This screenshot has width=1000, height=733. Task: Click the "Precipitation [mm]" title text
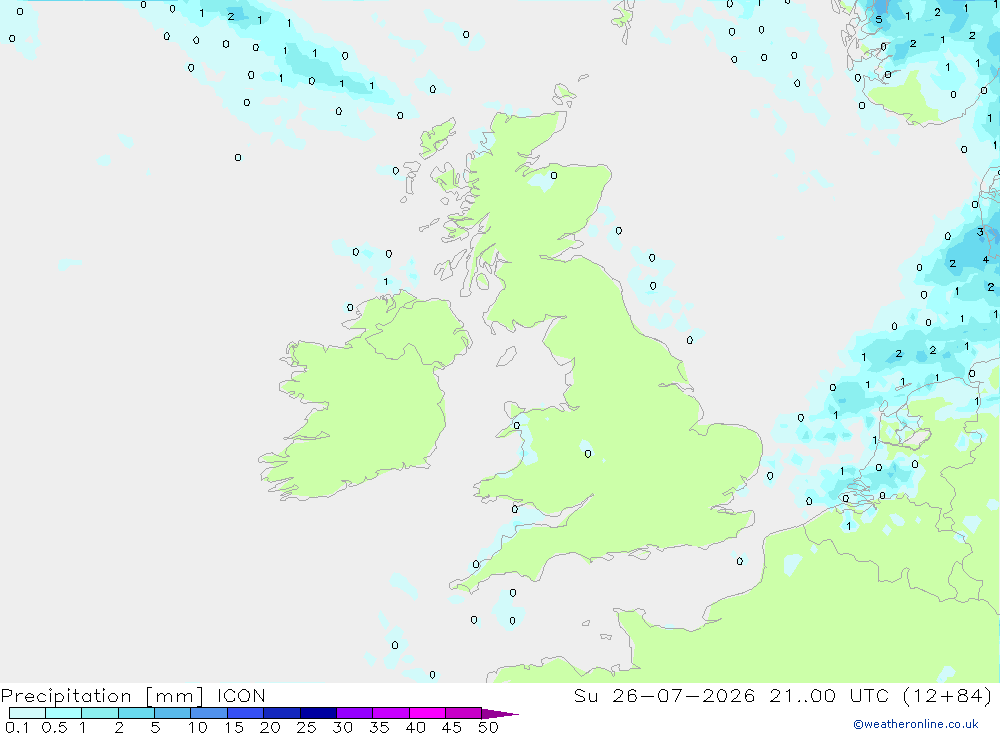pos(102,696)
